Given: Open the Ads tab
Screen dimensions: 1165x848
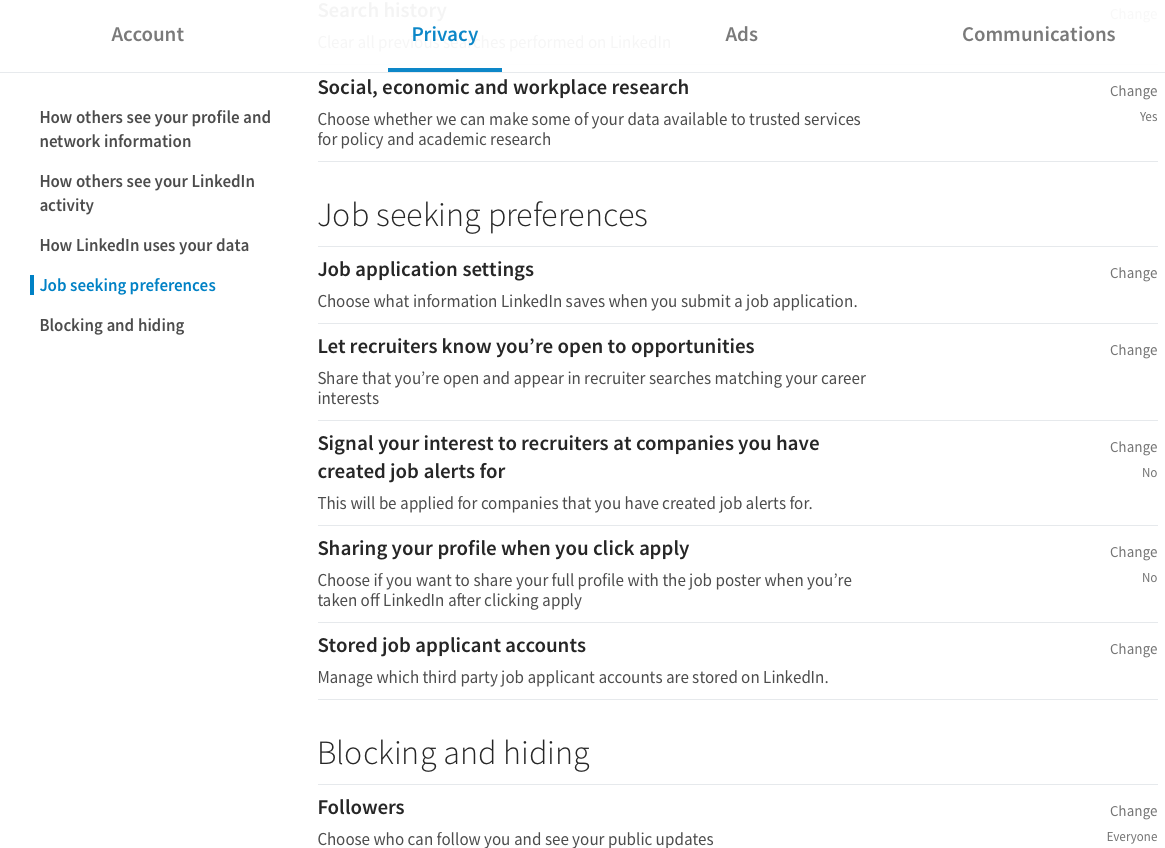Looking at the screenshot, I should tap(741, 34).
